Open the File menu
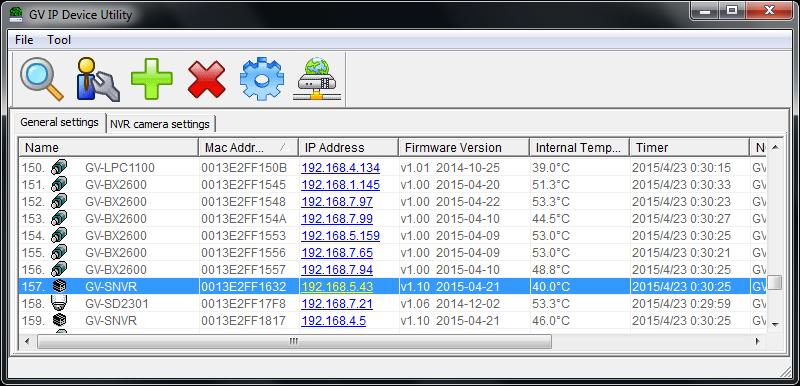 tap(24, 40)
